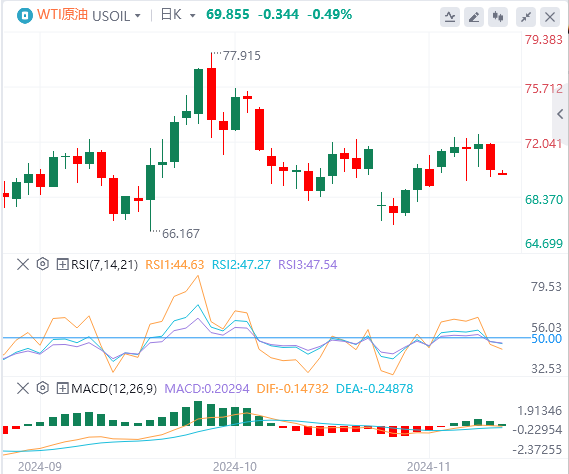This screenshot has width=569, height=474.
Task: Open the indicators line-chart icon
Action: point(450,17)
